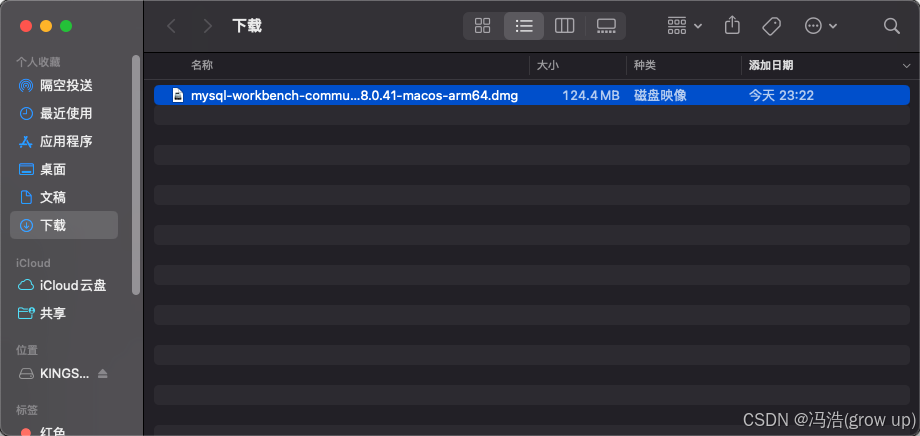This screenshot has width=920, height=436.
Task: Open the more actions ellipsis menu
Action: 820,26
